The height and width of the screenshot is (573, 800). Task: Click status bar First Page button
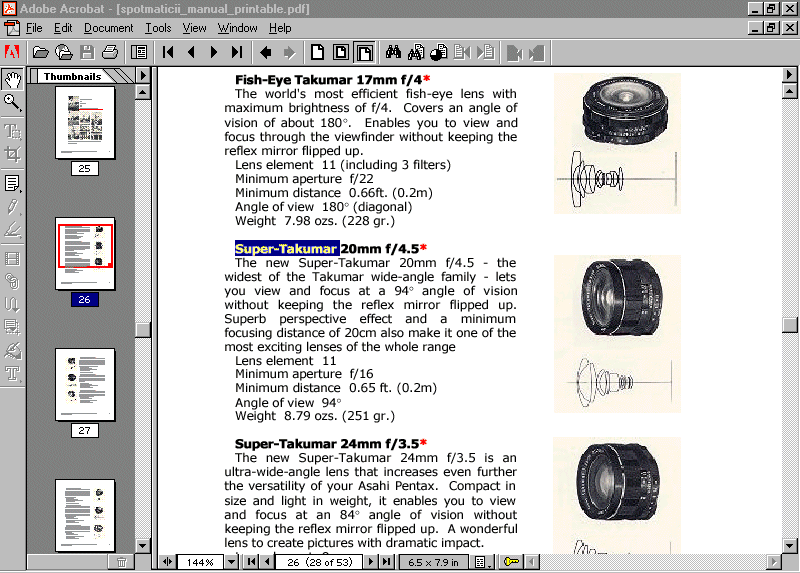point(251,562)
